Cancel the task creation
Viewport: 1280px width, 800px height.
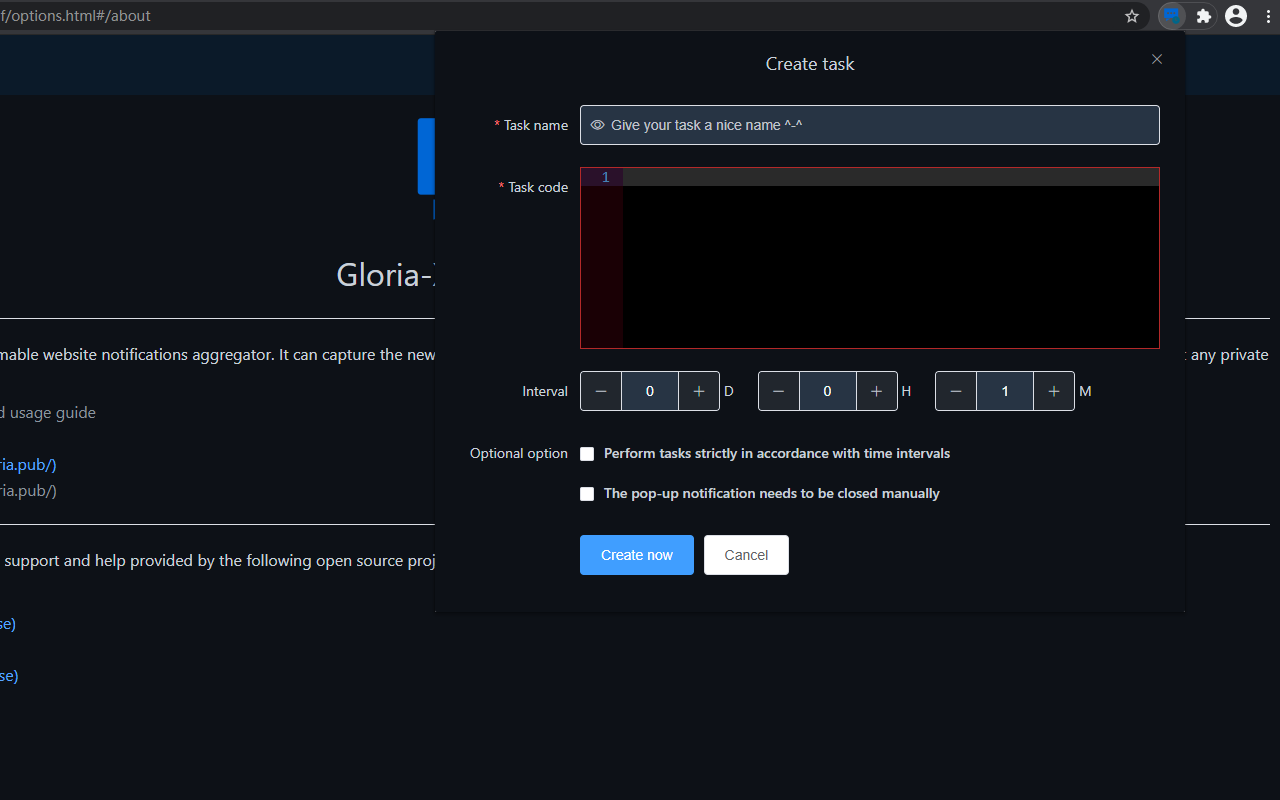[746, 555]
